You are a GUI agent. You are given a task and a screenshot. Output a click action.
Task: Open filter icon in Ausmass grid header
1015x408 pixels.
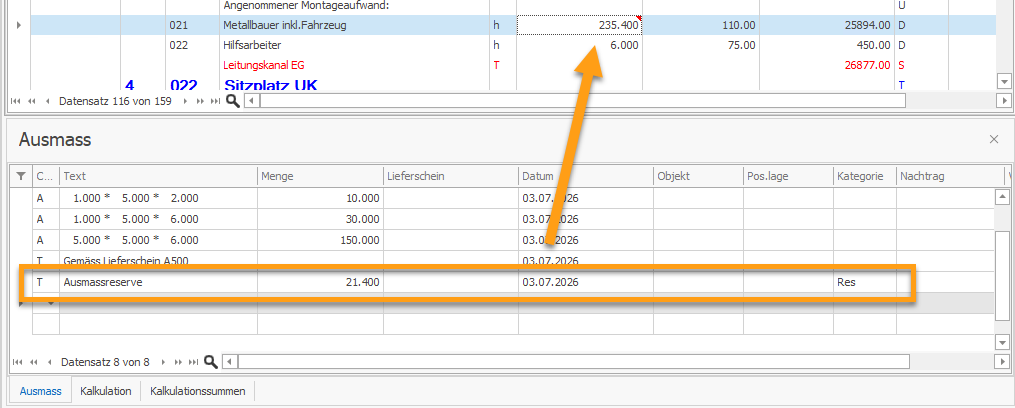(x=20, y=176)
